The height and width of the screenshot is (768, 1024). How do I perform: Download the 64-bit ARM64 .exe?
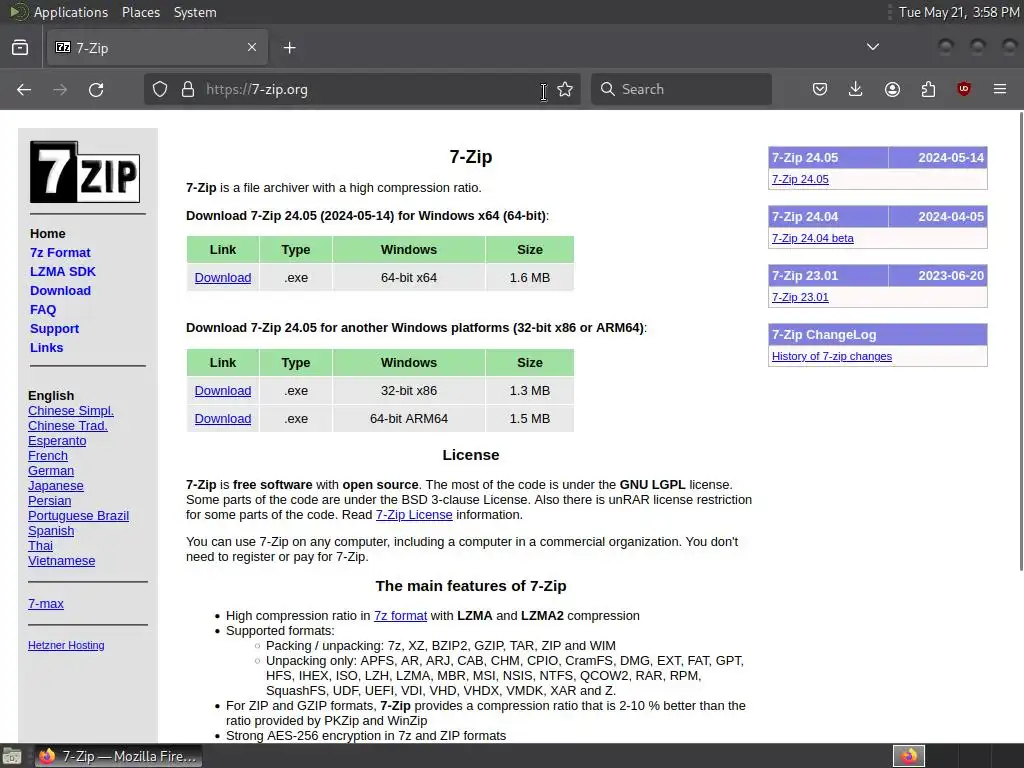(x=223, y=419)
